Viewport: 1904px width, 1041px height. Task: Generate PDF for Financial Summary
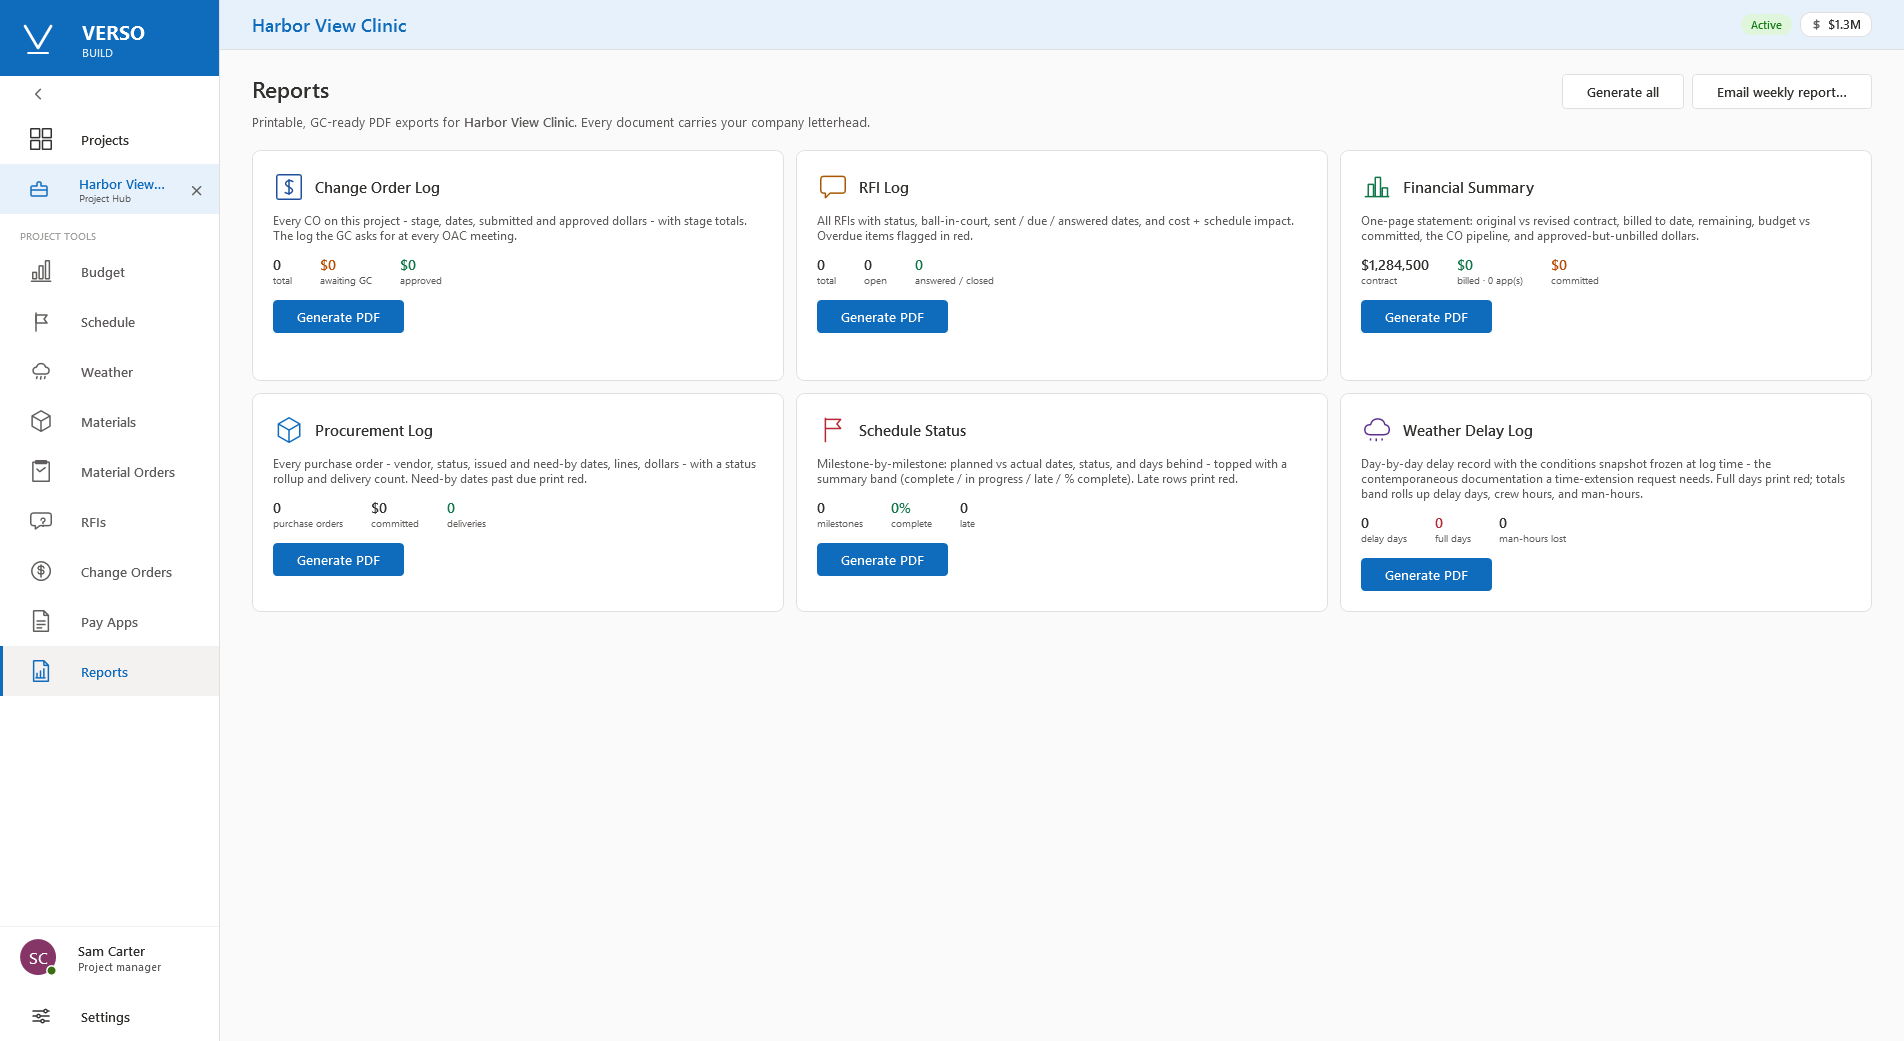point(1426,317)
